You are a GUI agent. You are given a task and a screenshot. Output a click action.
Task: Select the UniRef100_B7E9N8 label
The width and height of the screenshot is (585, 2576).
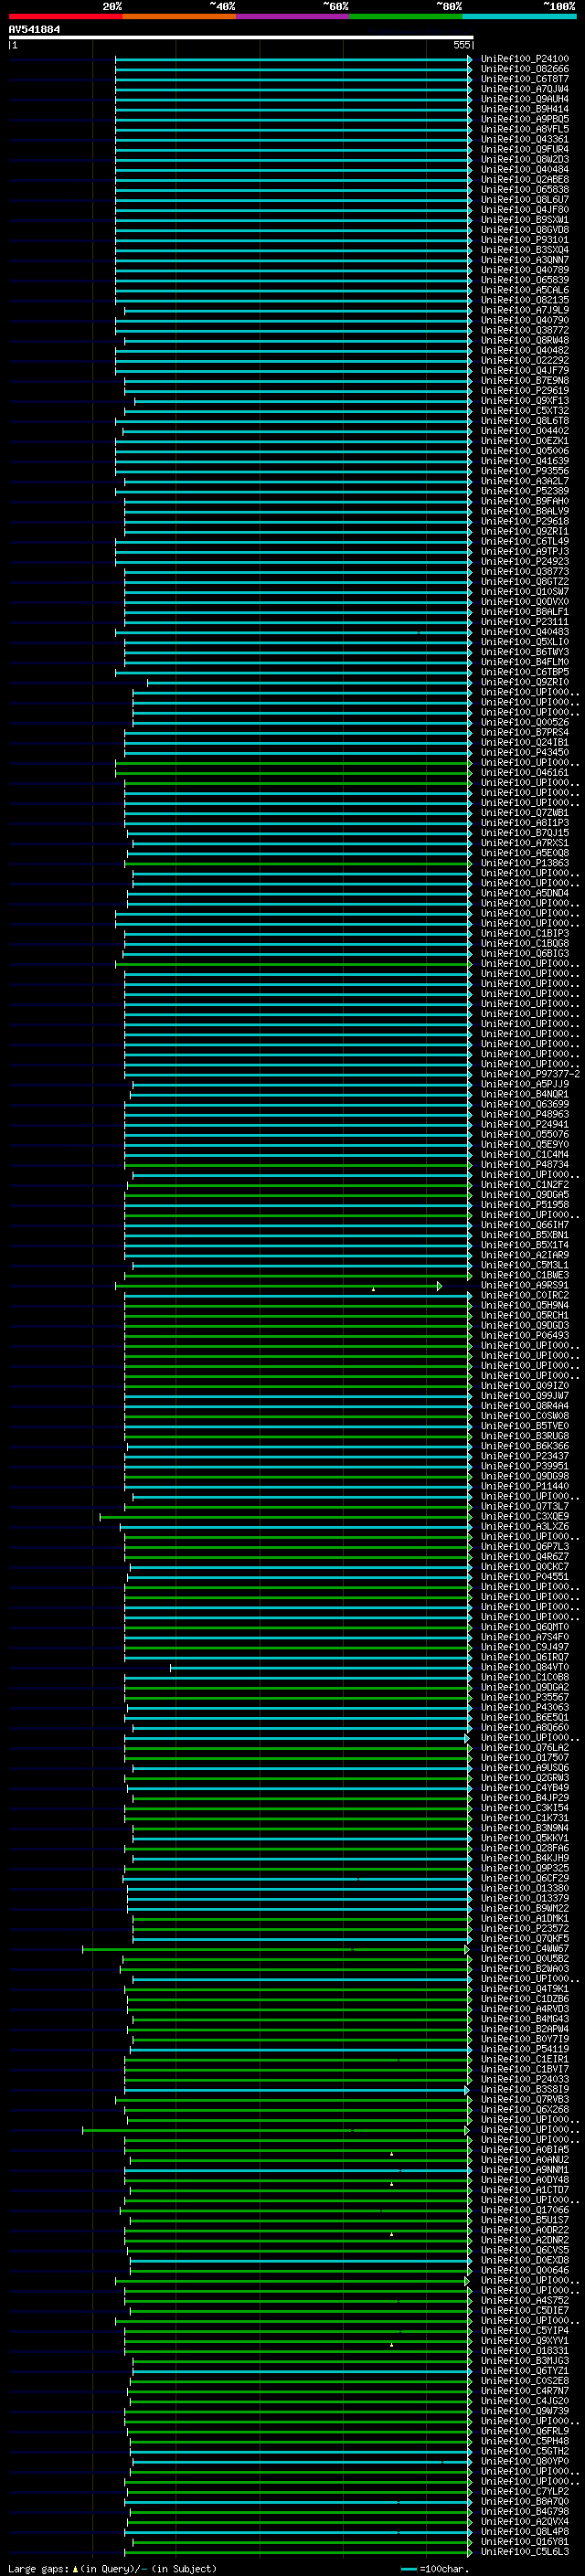(x=525, y=381)
